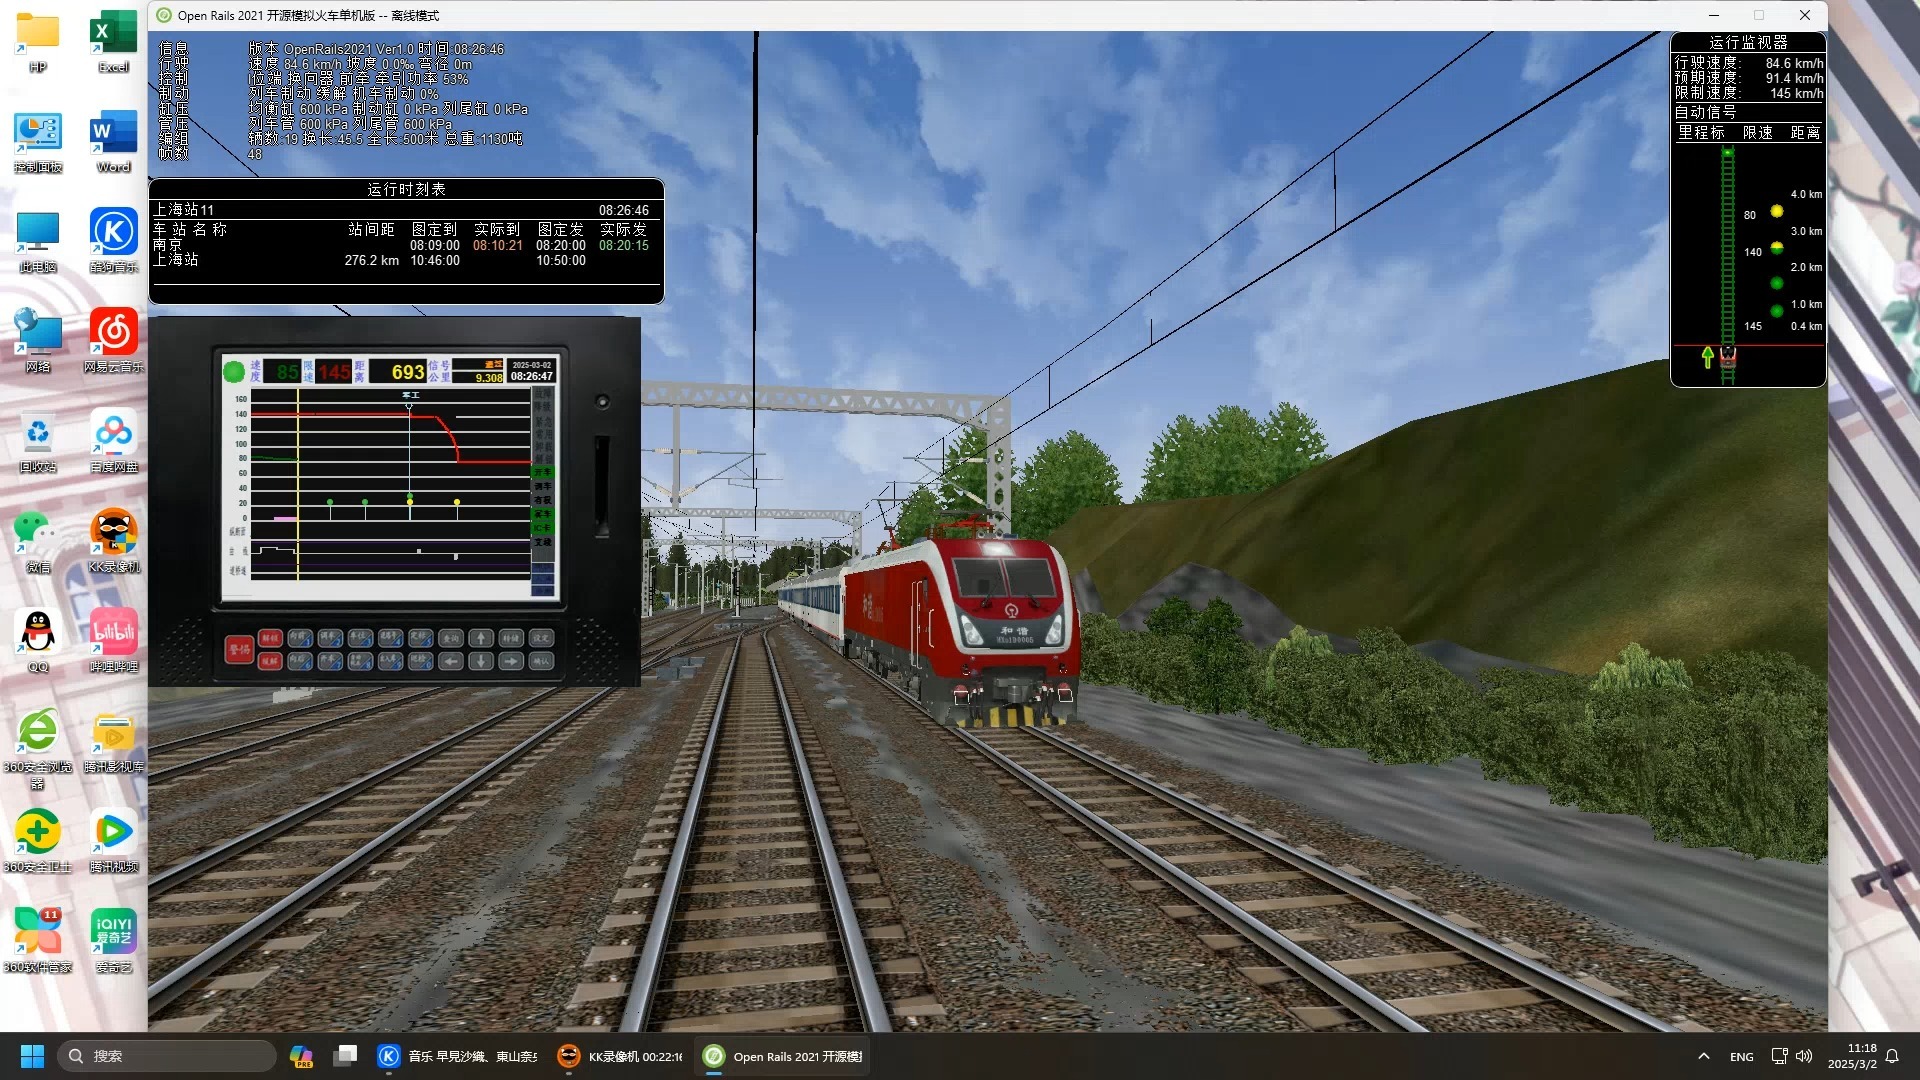The image size is (1920, 1080).
Task: Click the volume icon in system tray
Action: click(1803, 1056)
